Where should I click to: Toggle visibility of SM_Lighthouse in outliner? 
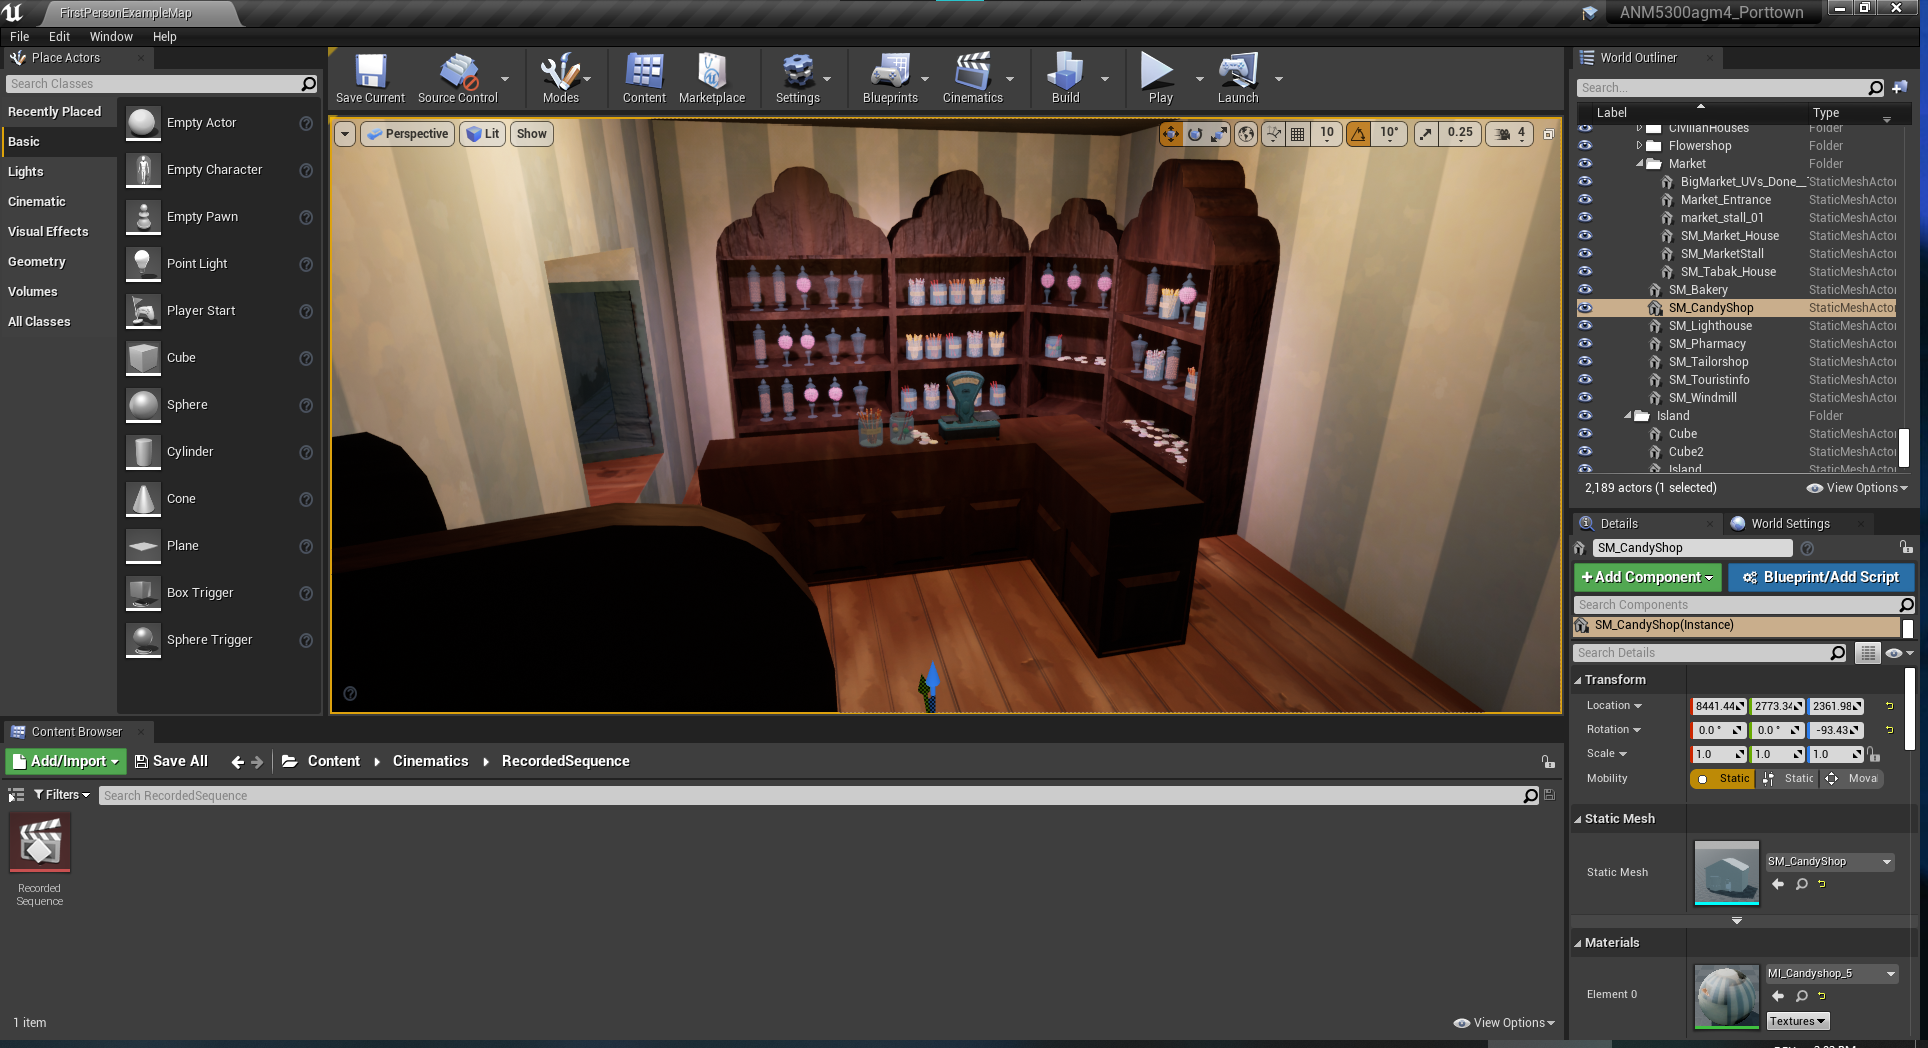pyautogui.click(x=1585, y=326)
